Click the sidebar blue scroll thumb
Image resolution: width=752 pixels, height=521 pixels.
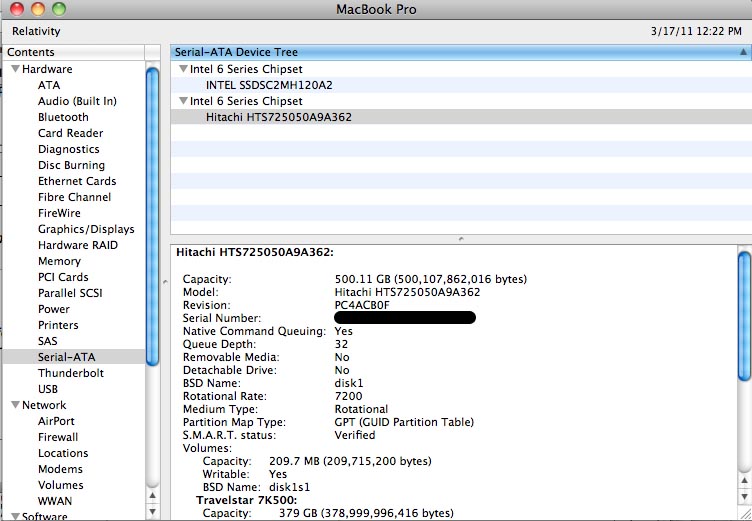pyautogui.click(x=152, y=217)
